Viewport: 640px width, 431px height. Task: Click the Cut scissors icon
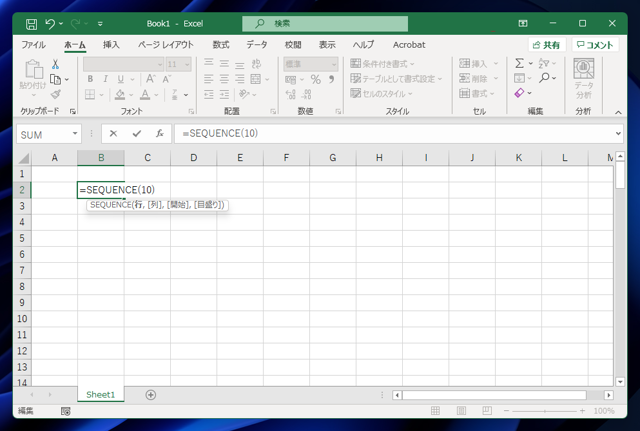tap(55, 64)
